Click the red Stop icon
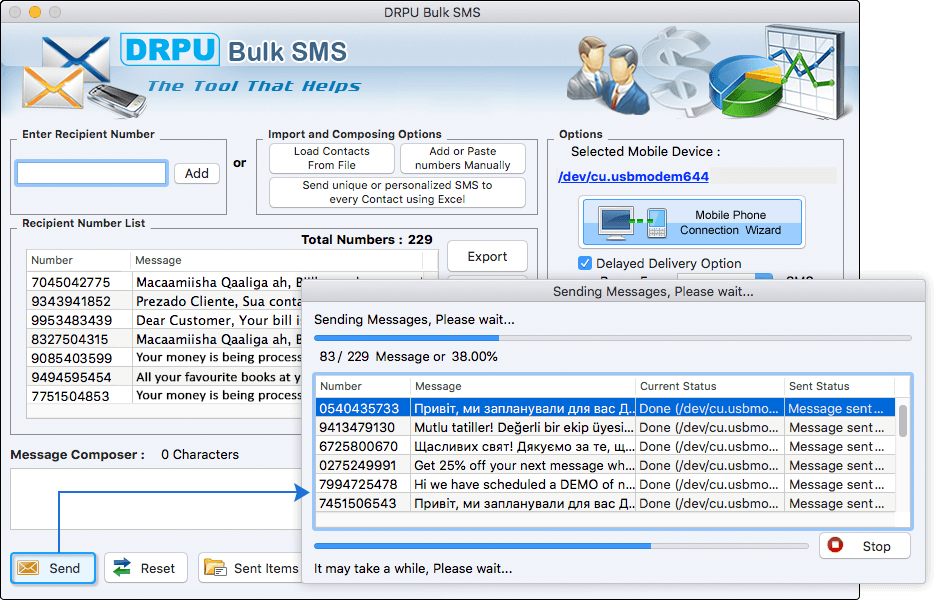 835,545
